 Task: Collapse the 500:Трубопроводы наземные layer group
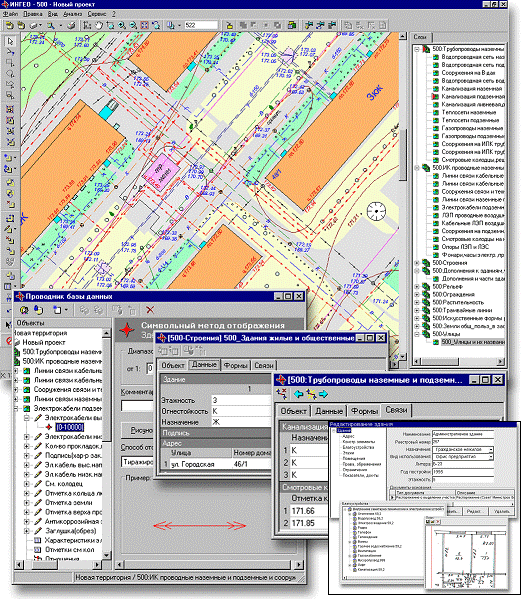(x=417, y=49)
